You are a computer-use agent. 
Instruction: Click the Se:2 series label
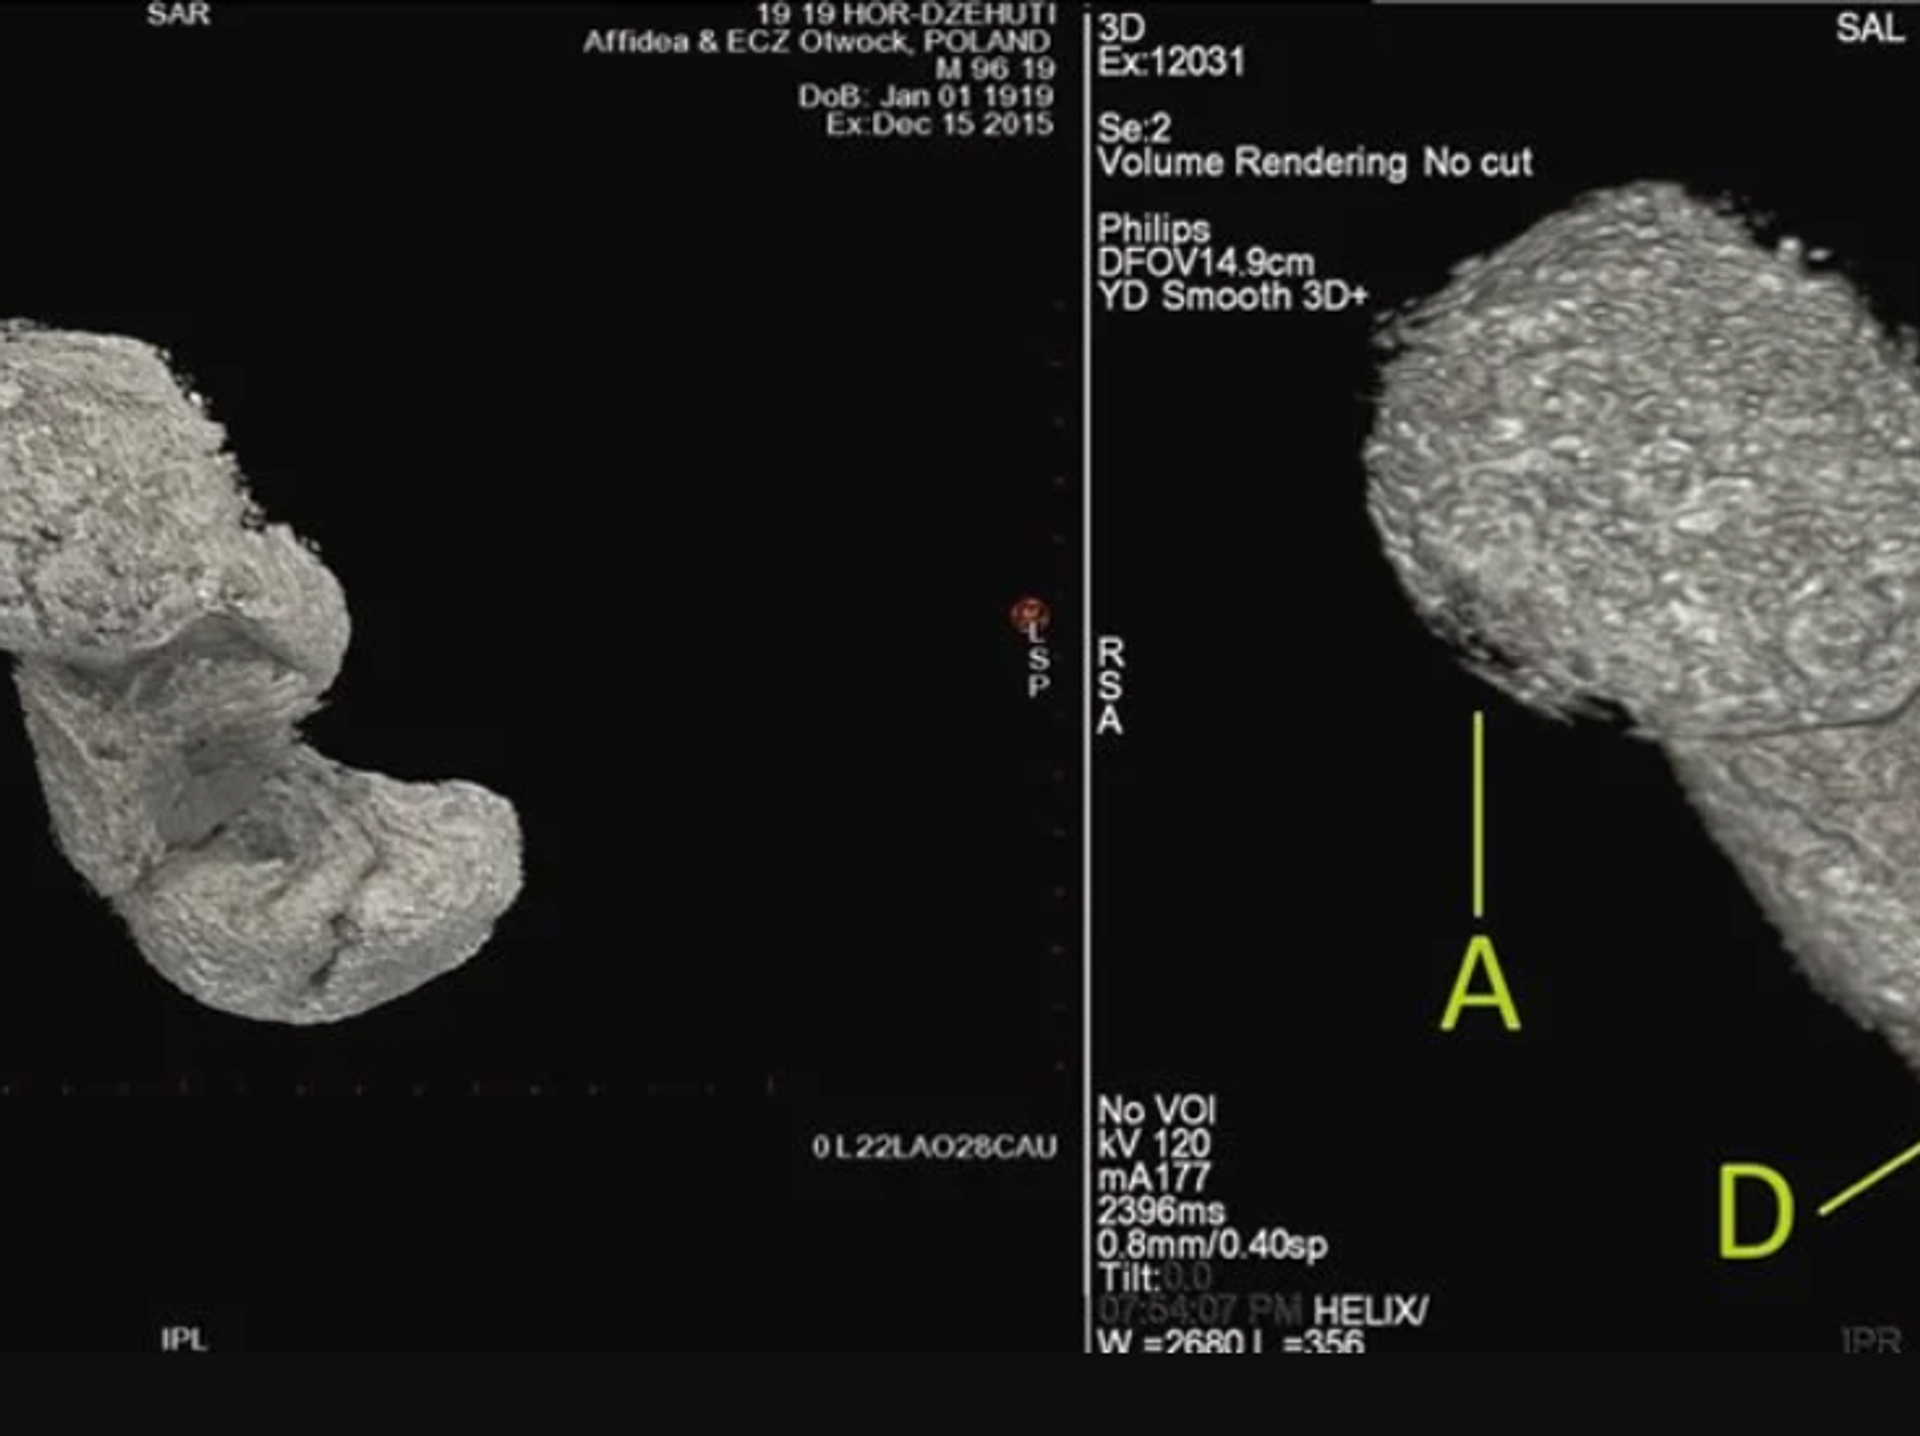[1134, 128]
